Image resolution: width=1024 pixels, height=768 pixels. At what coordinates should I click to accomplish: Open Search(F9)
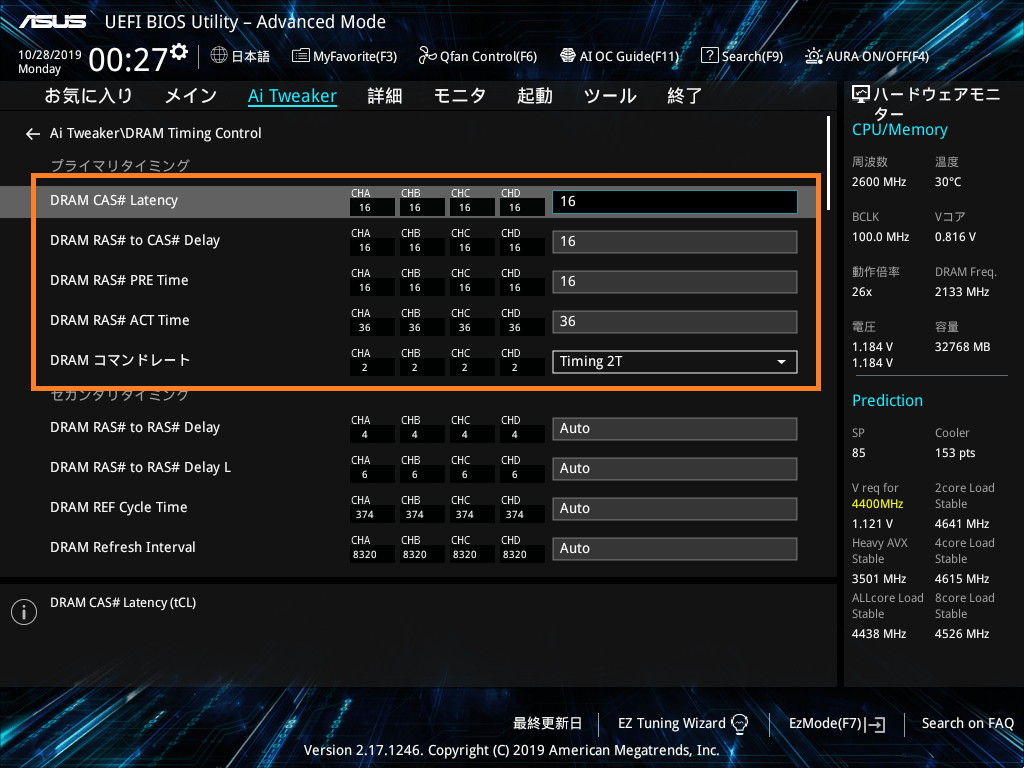click(x=741, y=56)
